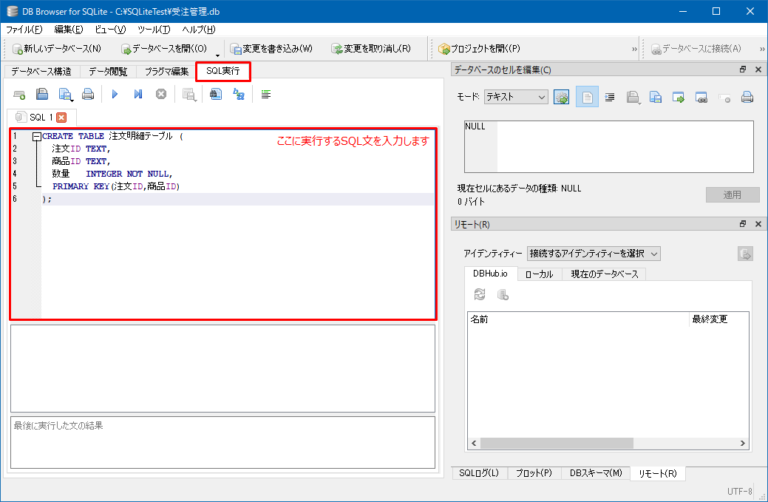Expand the overflow chevron after データベースに接続
The height and width of the screenshot is (502, 768).
point(762,49)
